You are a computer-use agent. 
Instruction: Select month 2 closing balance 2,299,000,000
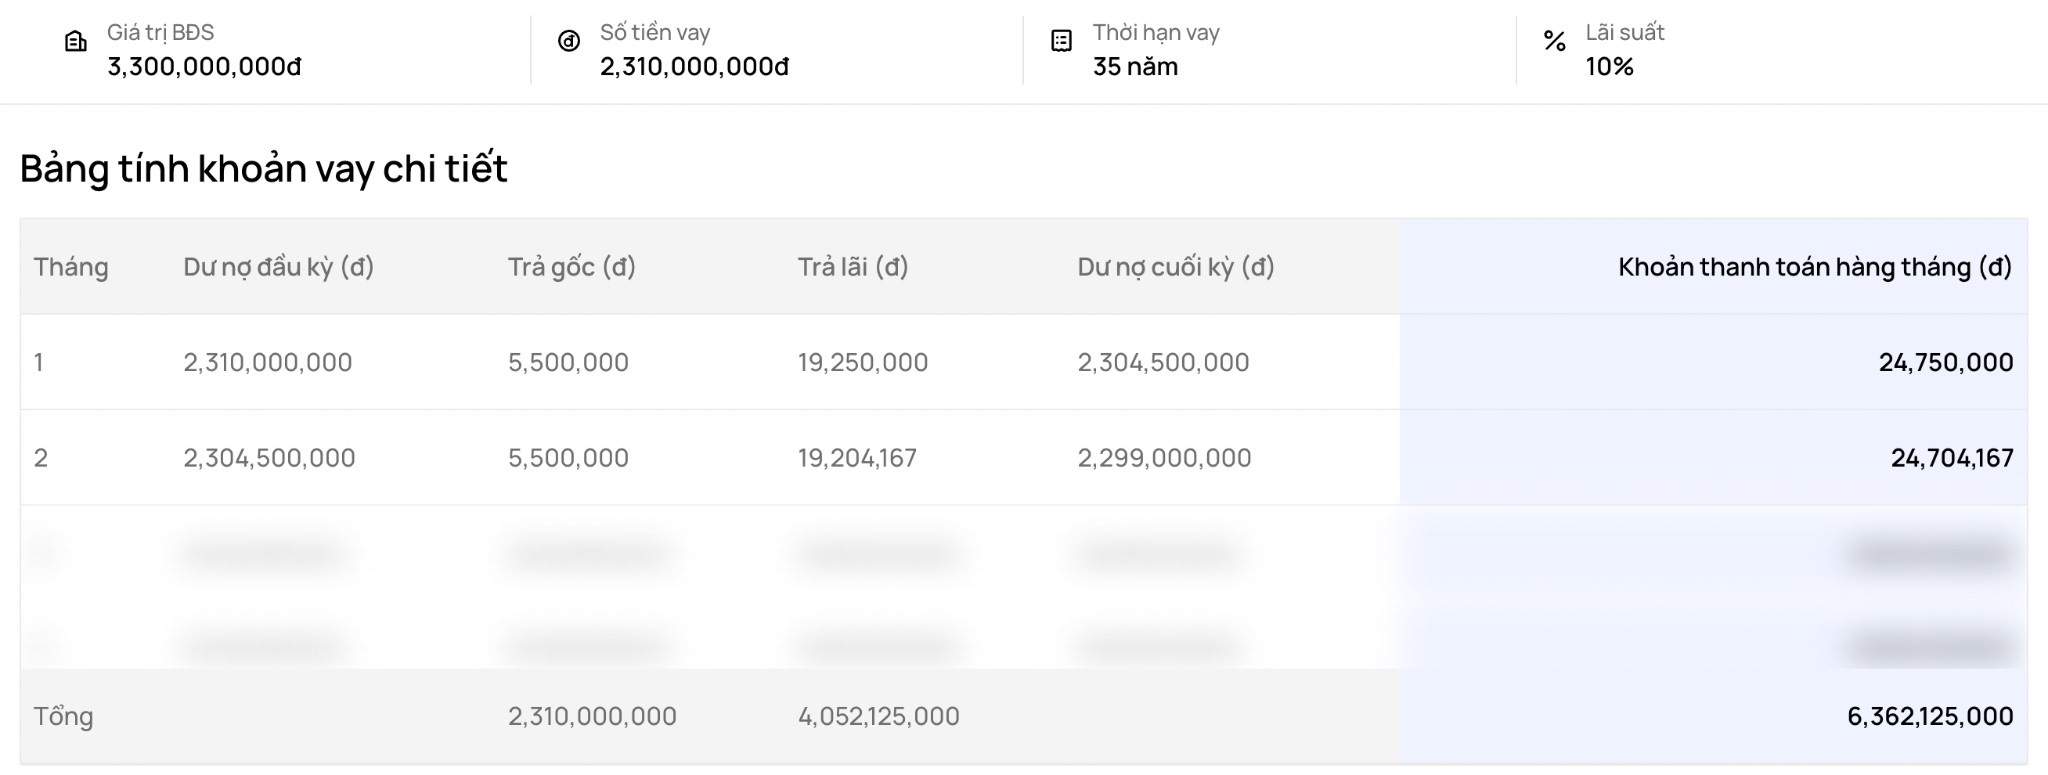(1164, 458)
